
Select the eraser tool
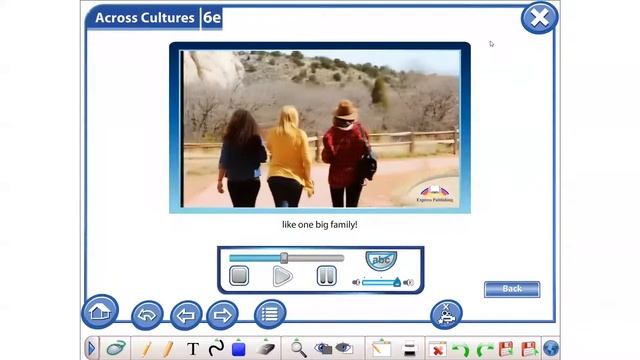(x=266, y=348)
